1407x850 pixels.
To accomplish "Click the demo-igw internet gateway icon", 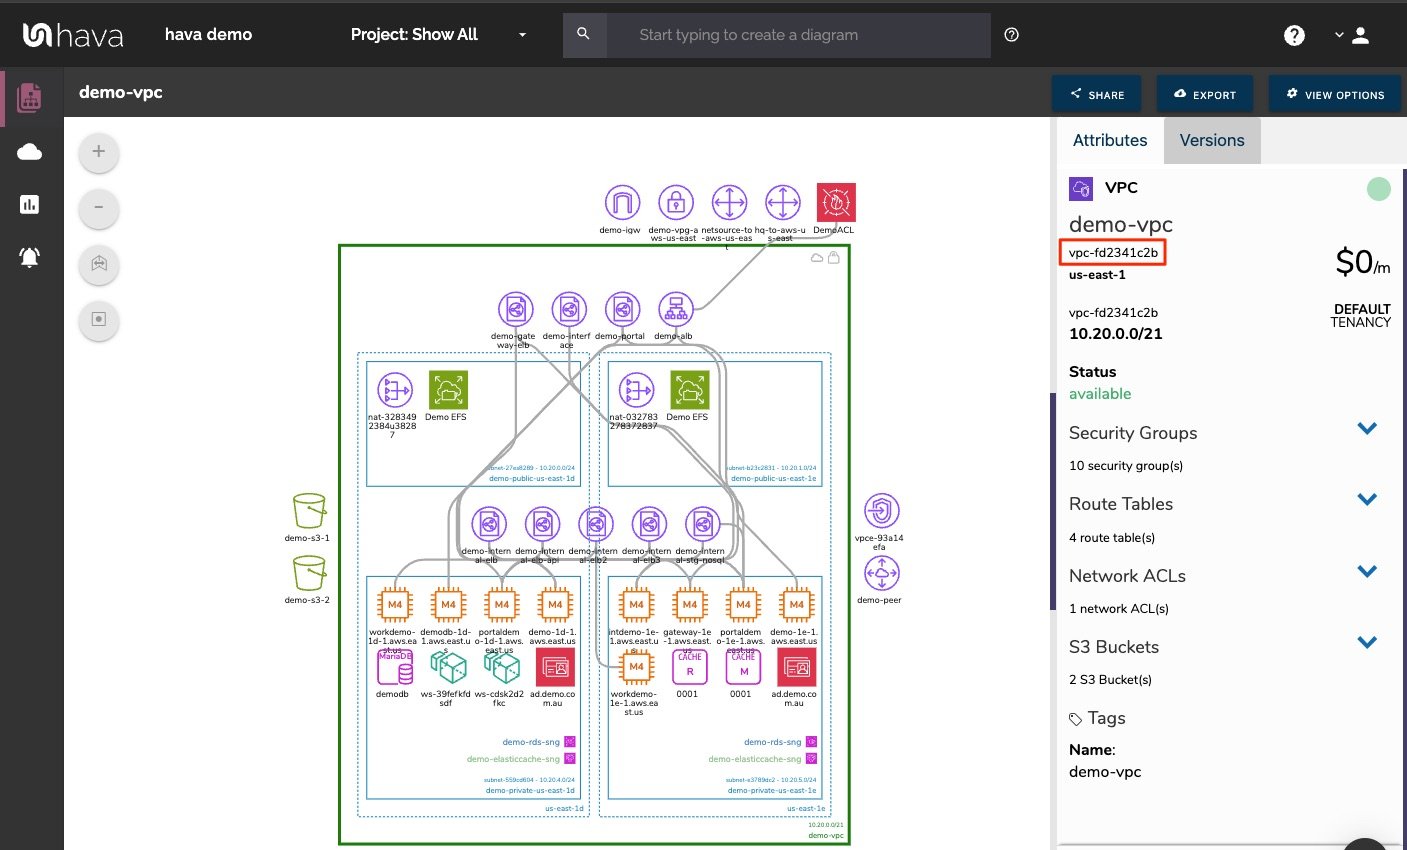I will pyautogui.click(x=622, y=203).
